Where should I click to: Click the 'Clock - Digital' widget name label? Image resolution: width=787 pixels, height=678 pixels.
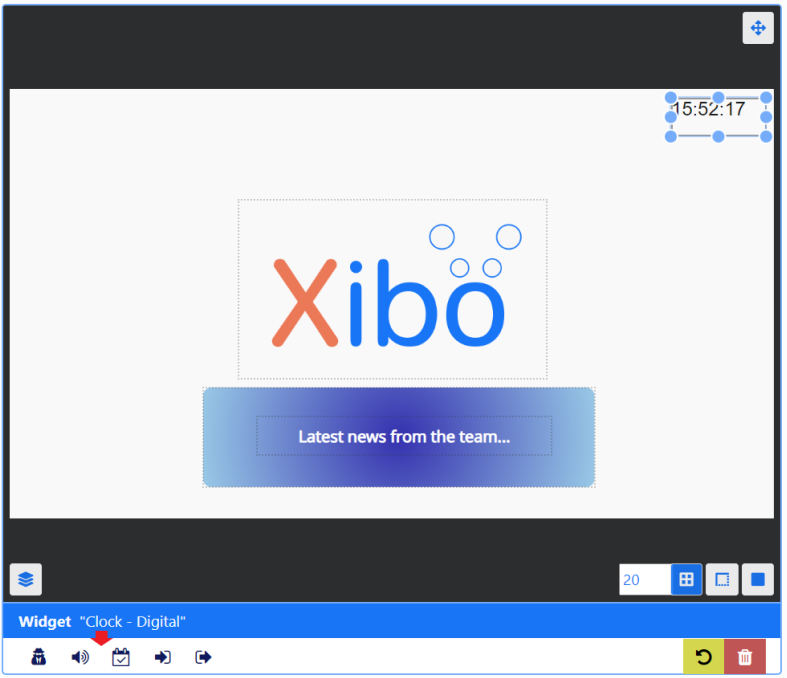tap(133, 622)
